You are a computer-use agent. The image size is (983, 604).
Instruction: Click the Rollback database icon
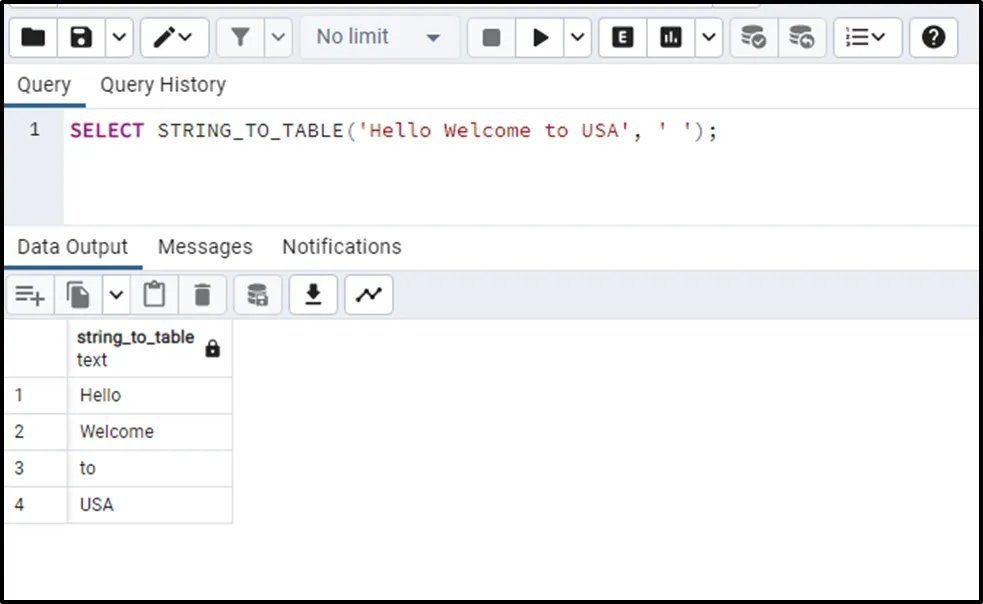pyautogui.click(x=801, y=37)
